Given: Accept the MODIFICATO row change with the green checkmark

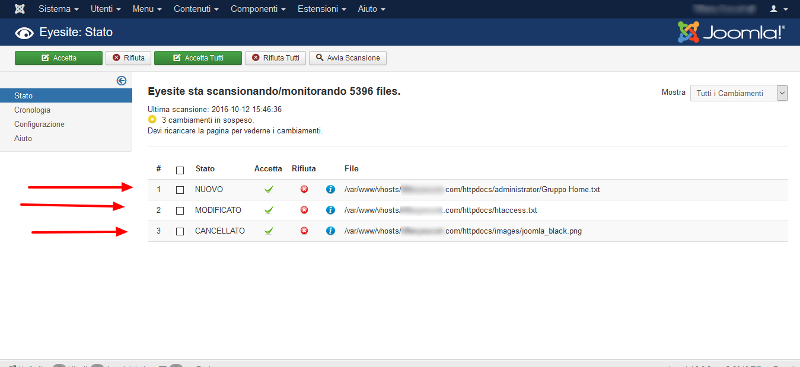Looking at the screenshot, I should point(269,210).
